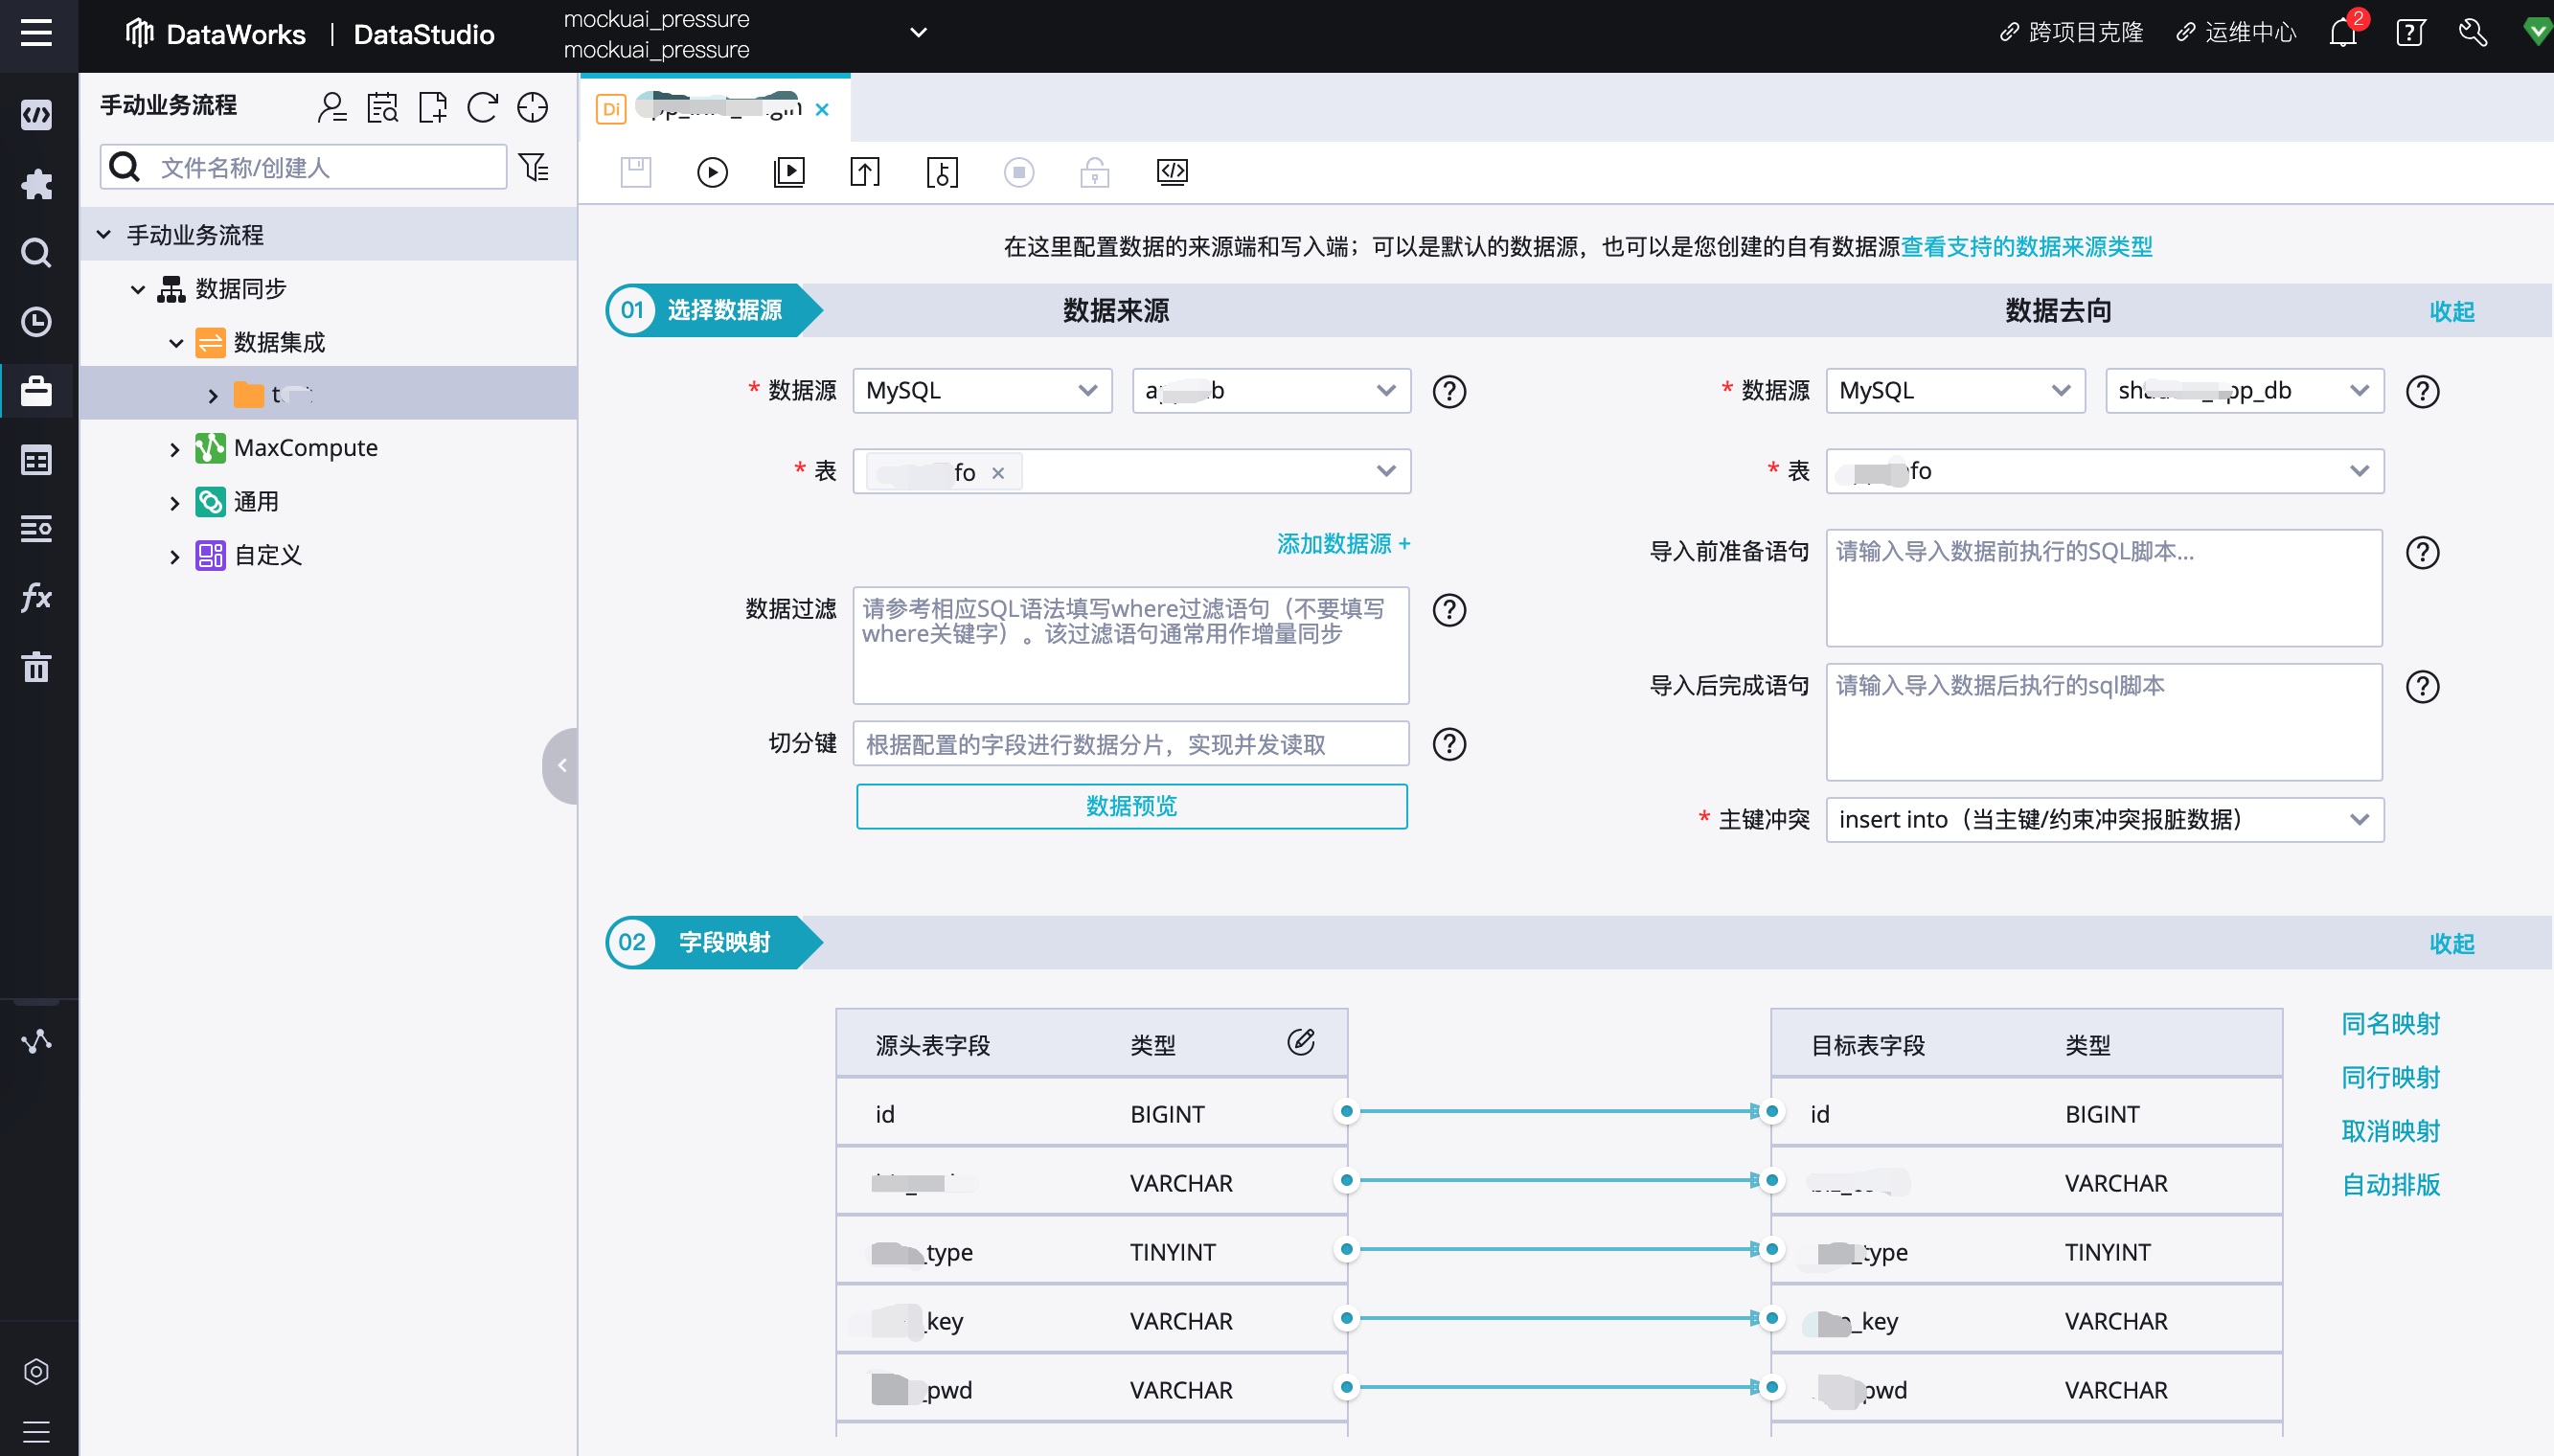2554x1456 pixels.
Task: Click the switch to code mode icon
Action: pyautogui.click(x=1171, y=172)
